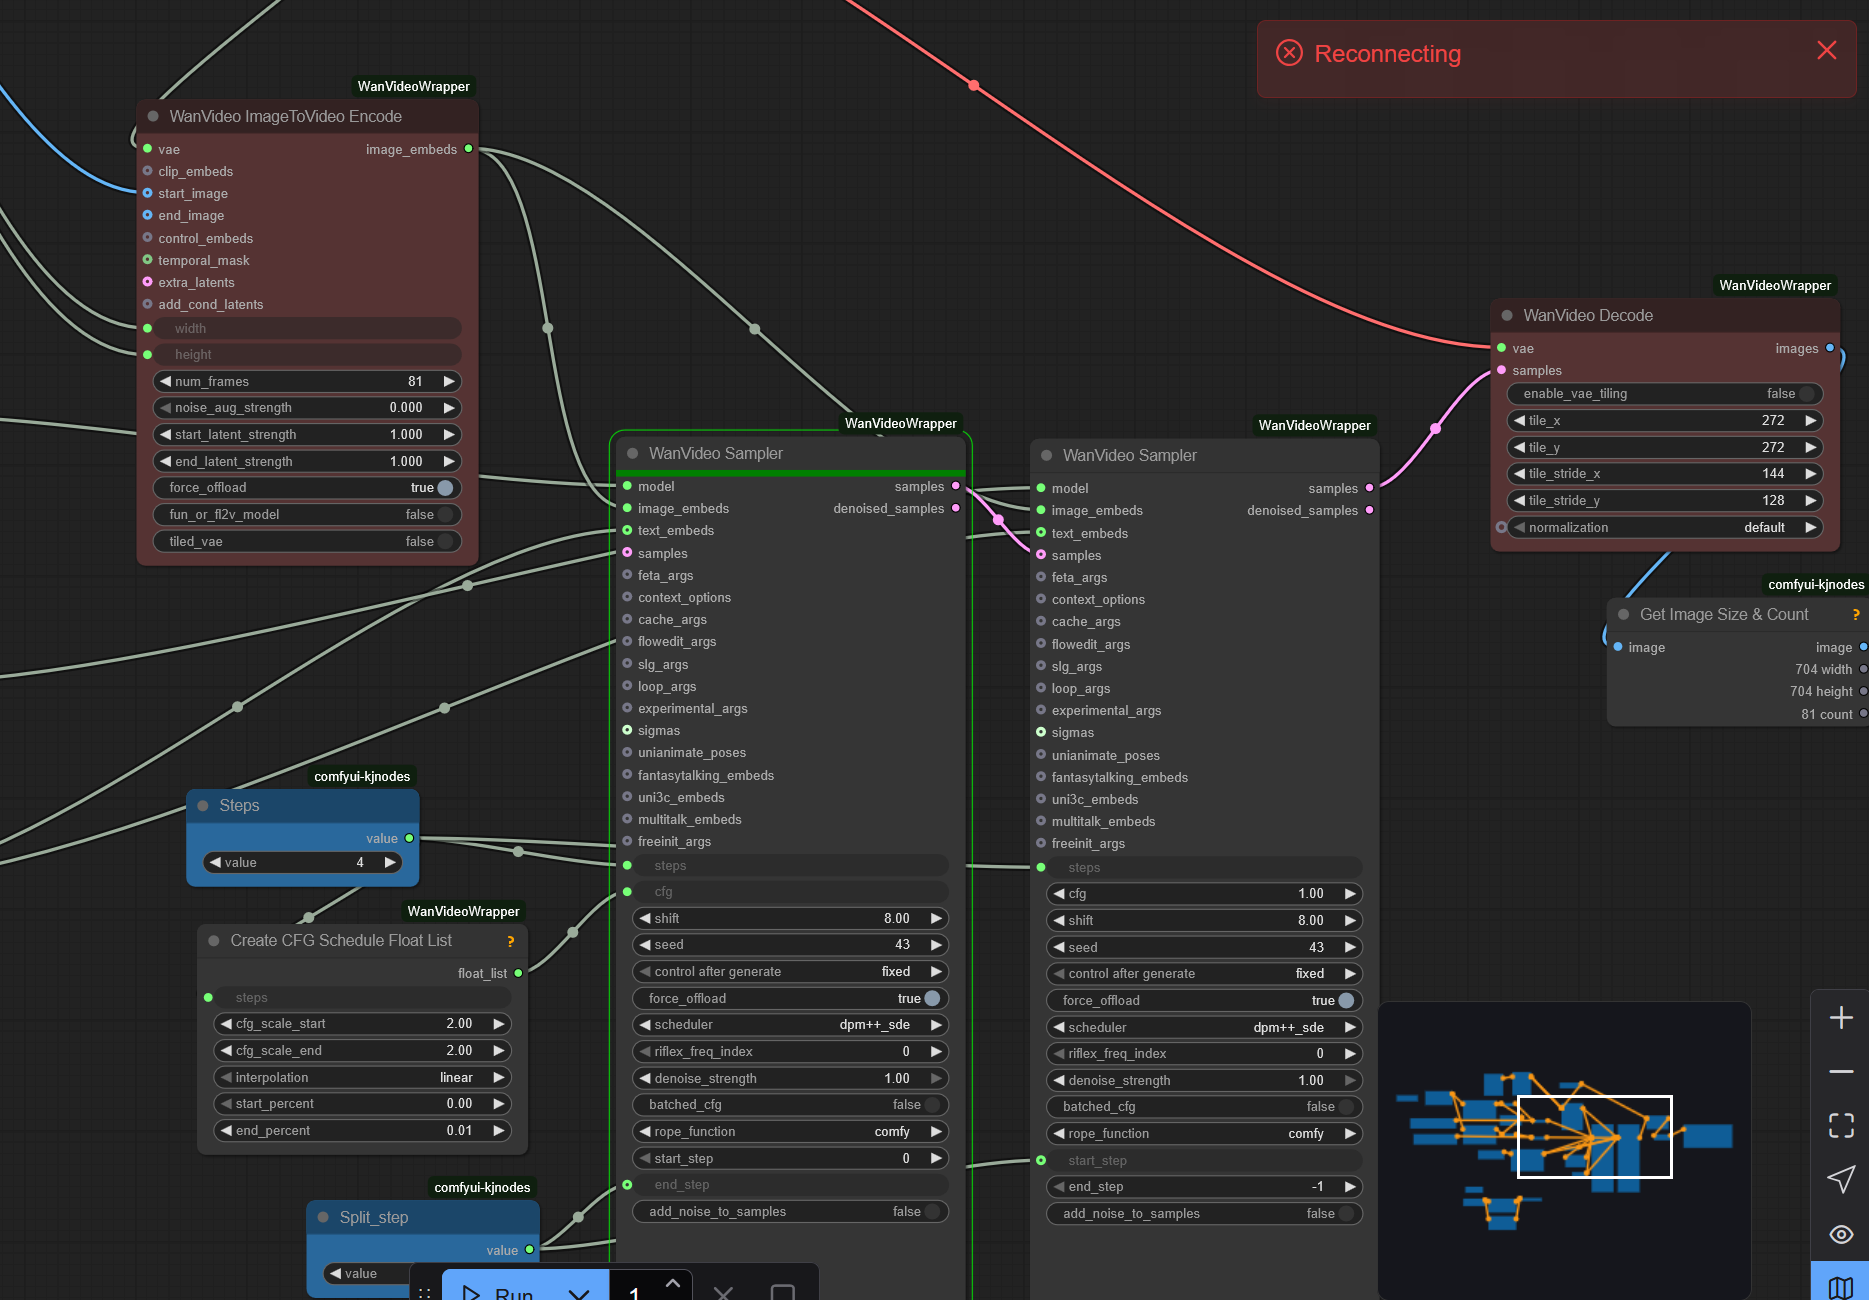Collapse Create CFG Schedule Float List via title dot
This screenshot has width=1869, height=1300.
[214, 940]
